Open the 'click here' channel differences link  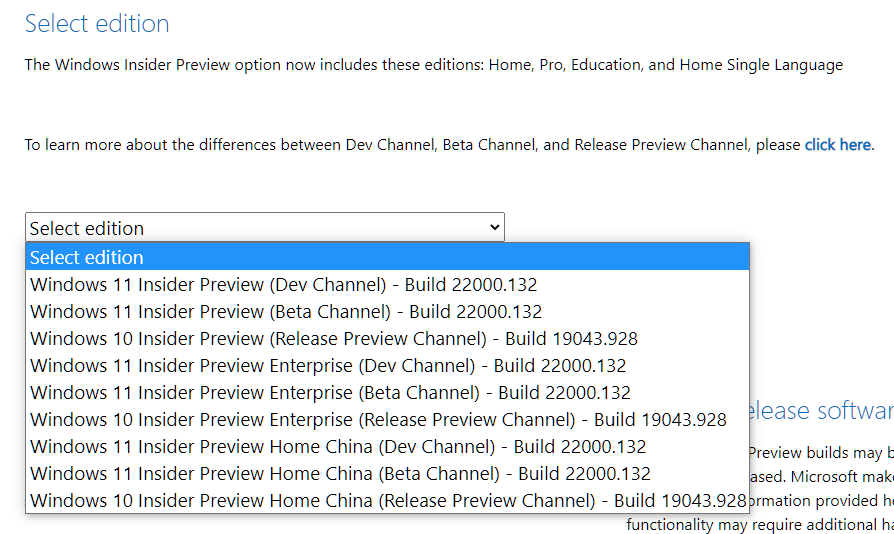(x=837, y=145)
